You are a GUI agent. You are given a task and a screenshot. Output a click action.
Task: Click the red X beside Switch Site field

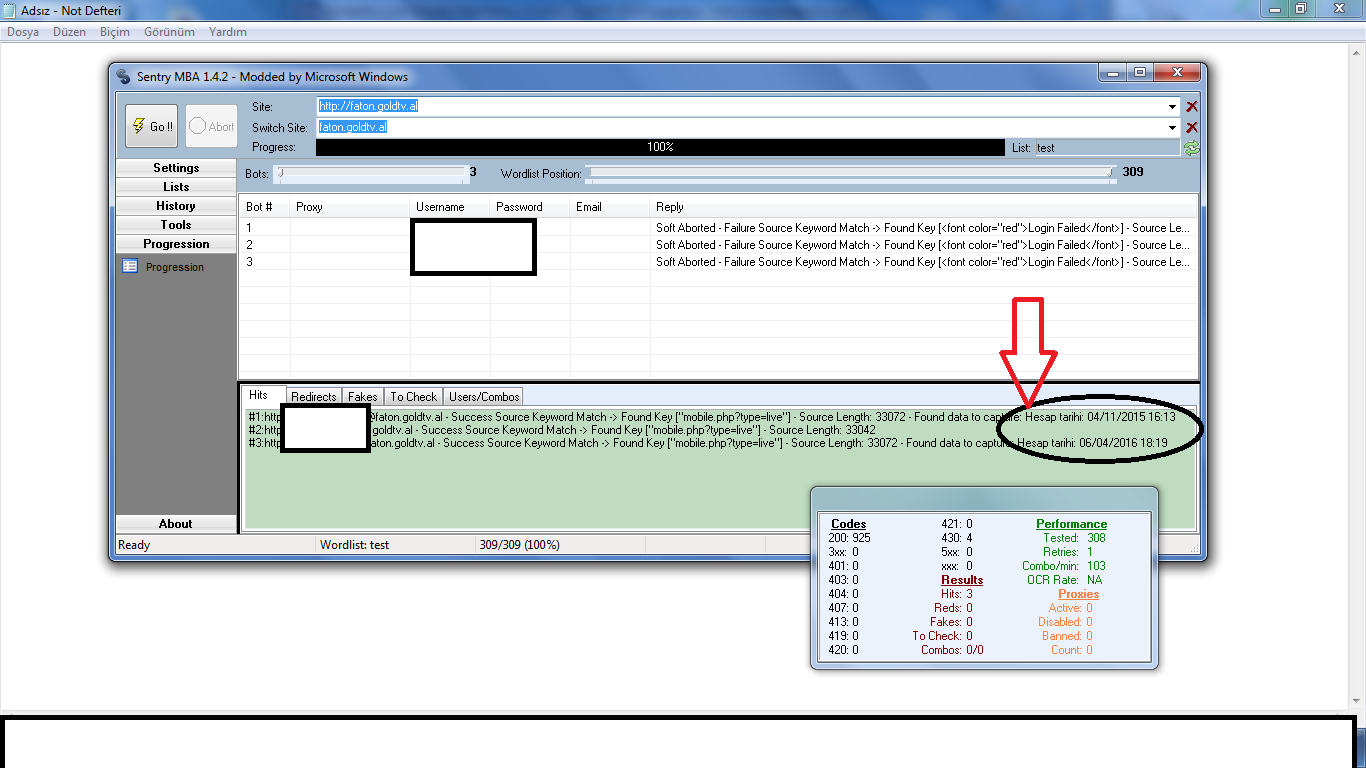point(1191,127)
